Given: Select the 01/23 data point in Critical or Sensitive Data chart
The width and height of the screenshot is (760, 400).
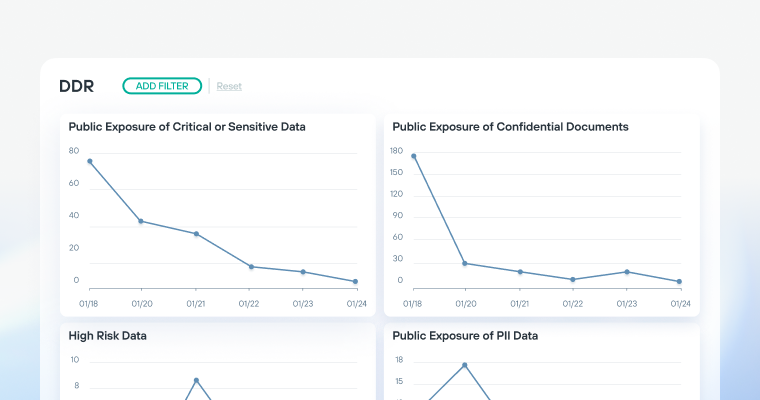Looking at the screenshot, I should click(x=303, y=272).
